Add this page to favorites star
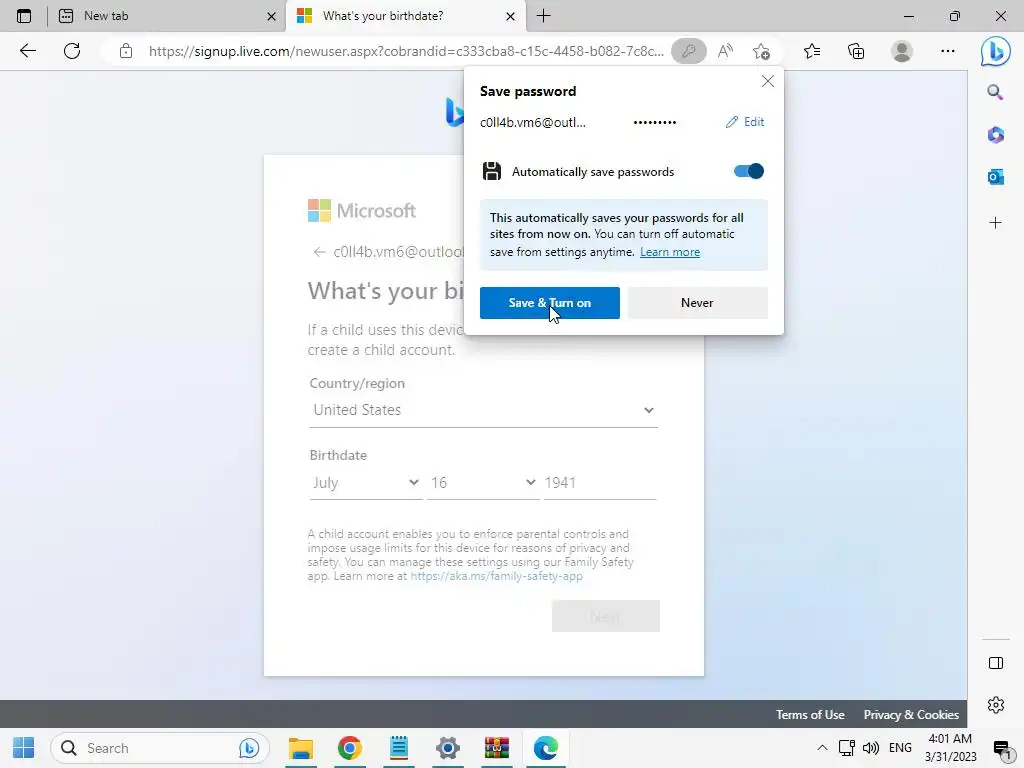 (761, 51)
